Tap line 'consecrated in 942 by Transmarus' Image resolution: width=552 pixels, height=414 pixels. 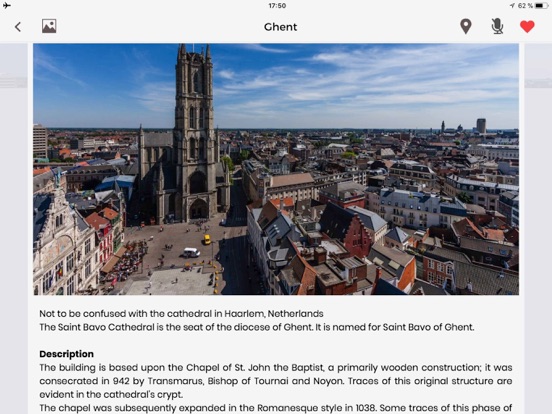(x=276, y=381)
